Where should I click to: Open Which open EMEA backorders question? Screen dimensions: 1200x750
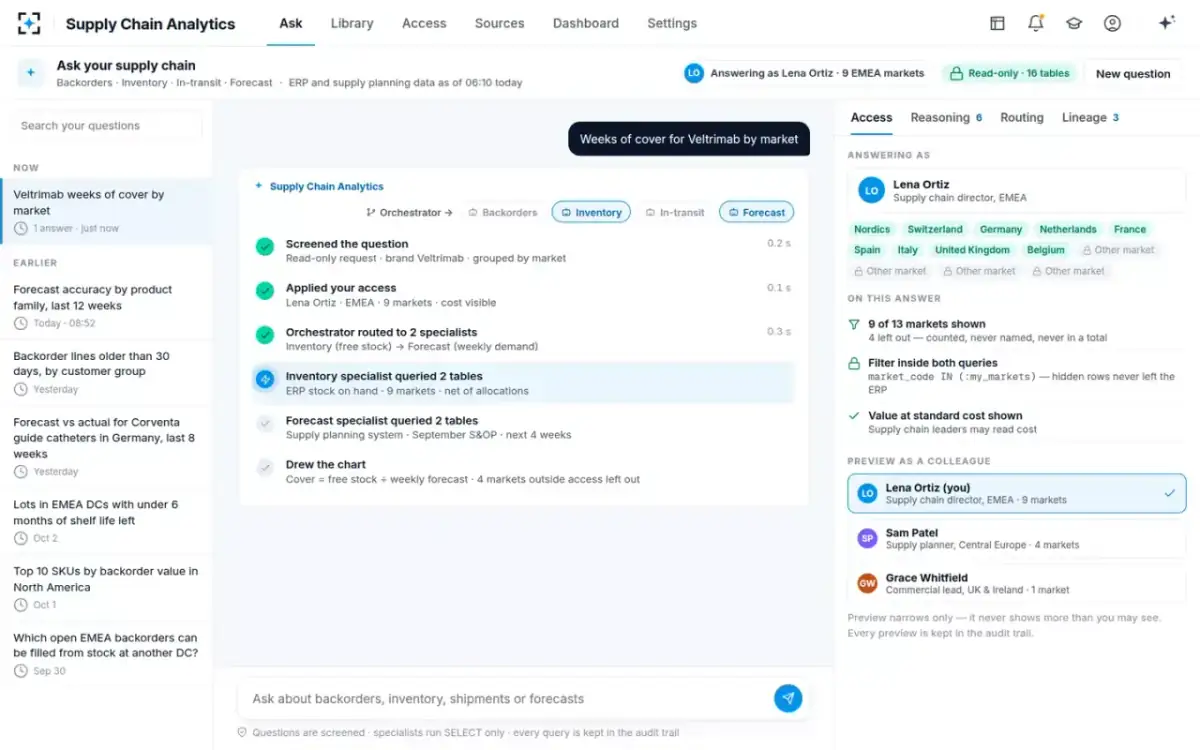click(x=106, y=654)
